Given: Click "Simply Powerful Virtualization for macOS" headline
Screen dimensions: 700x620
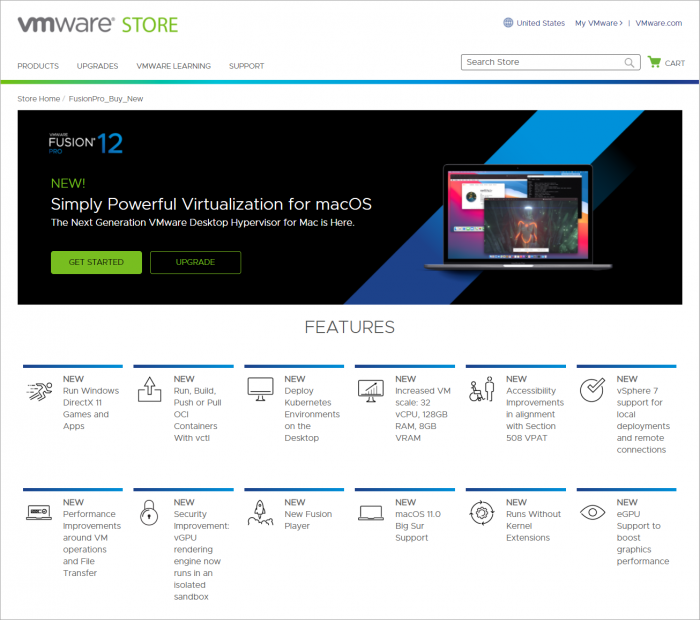Looking at the screenshot, I should (211, 204).
